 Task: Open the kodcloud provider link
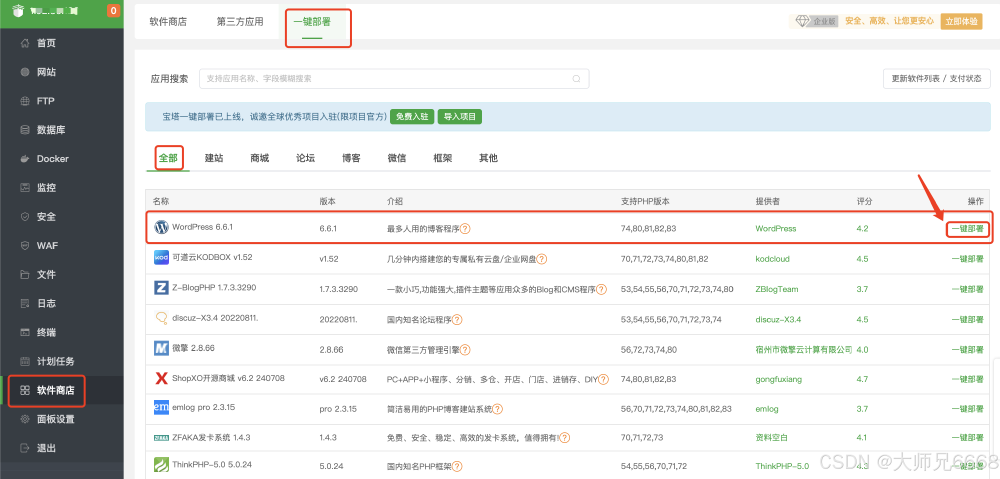(772, 259)
